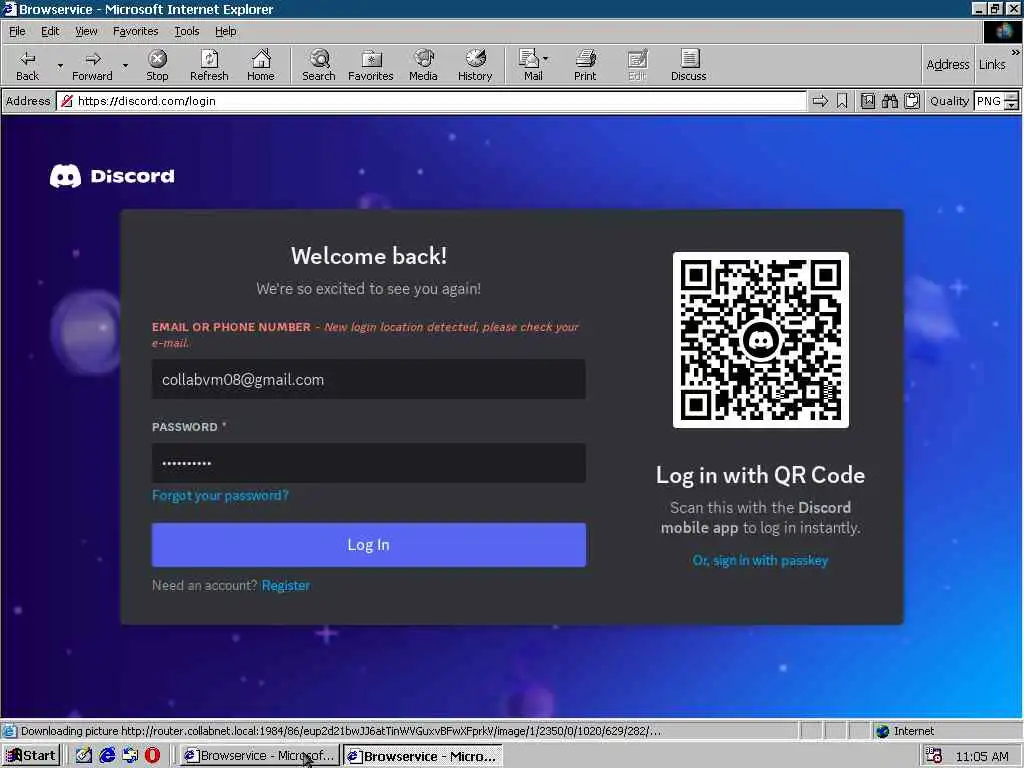Click the Quality PNG value field
This screenshot has width=1024, height=768.
point(989,101)
